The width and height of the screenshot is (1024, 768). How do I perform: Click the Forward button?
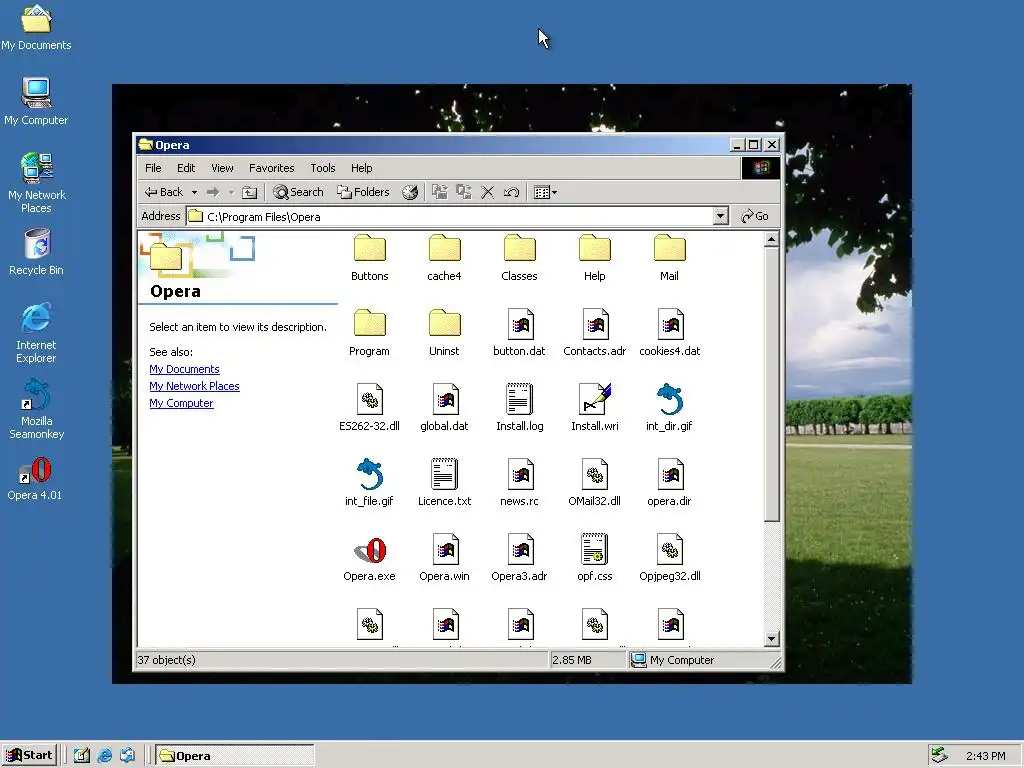point(213,192)
